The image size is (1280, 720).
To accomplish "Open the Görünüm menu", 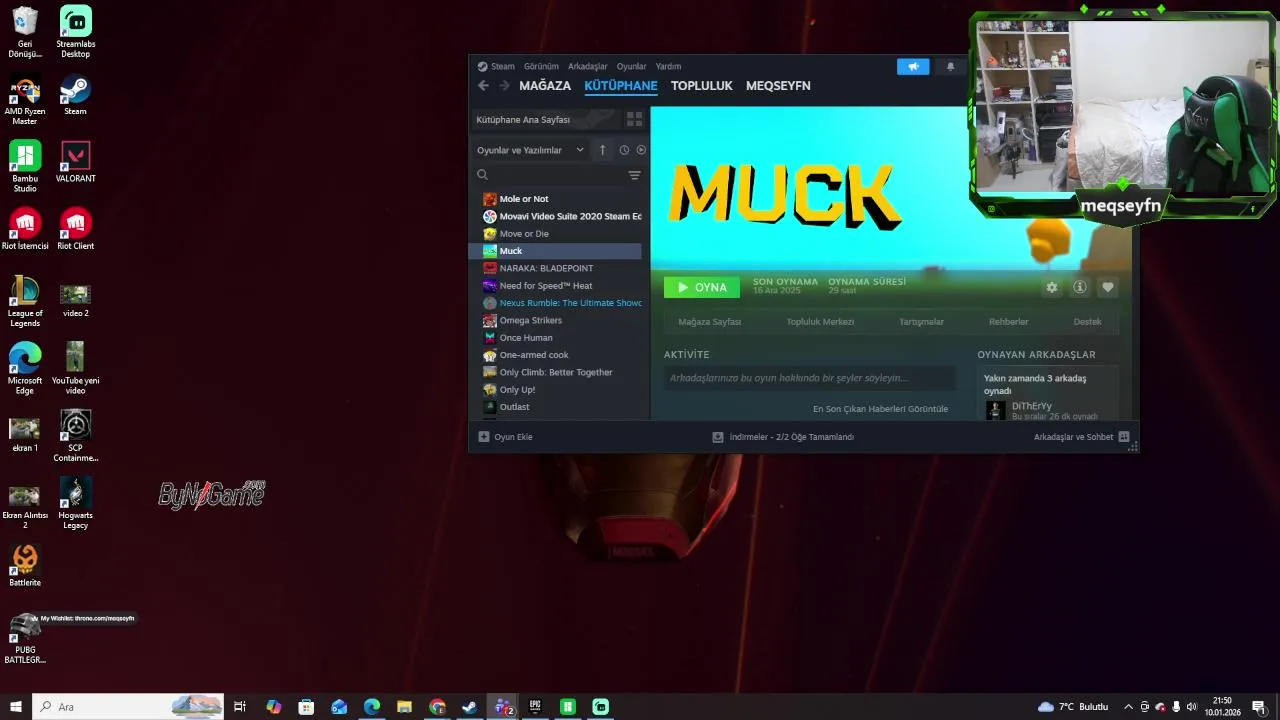I will (x=541, y=67).
